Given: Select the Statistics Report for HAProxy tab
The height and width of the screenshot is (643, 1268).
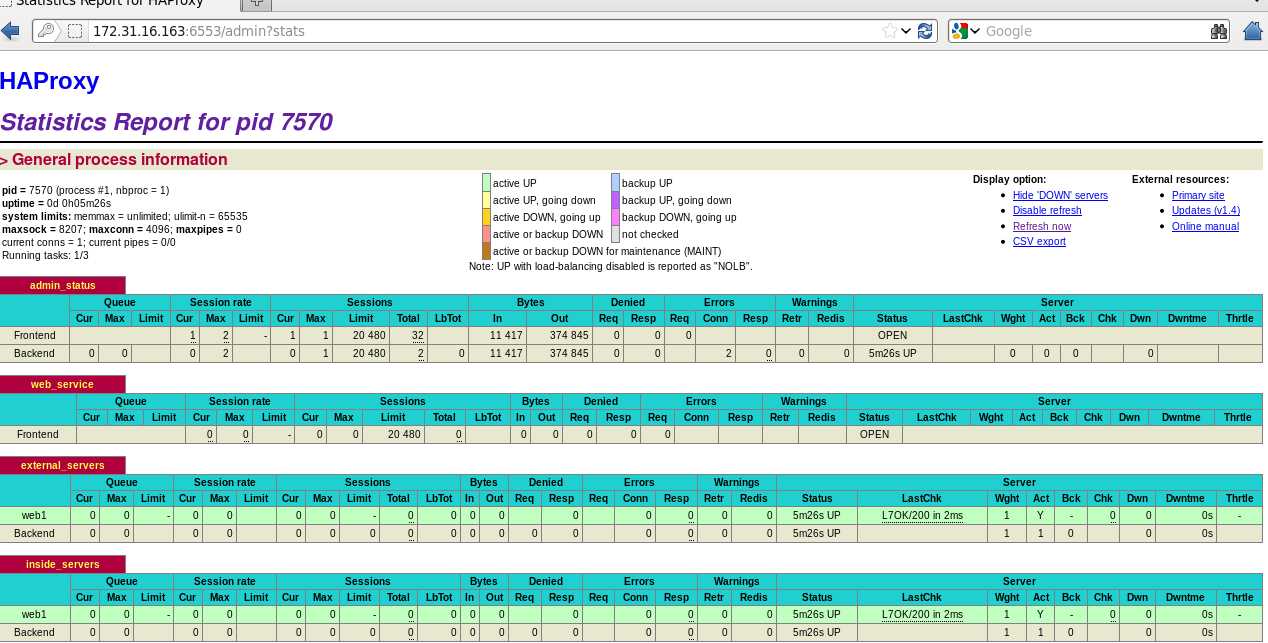Looking at the screenshot, I should pyautogui.click(x=118, y=4).
